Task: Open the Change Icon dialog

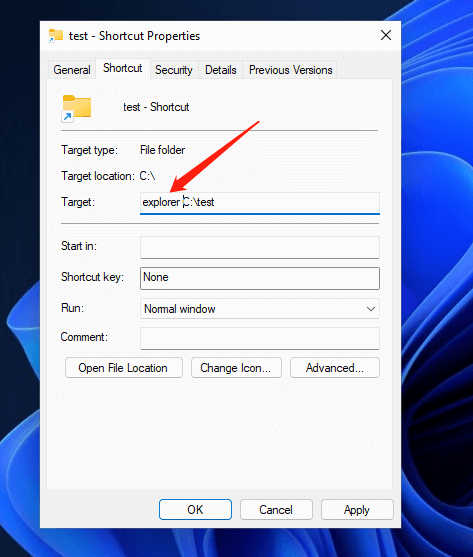Action: point(236,368)
